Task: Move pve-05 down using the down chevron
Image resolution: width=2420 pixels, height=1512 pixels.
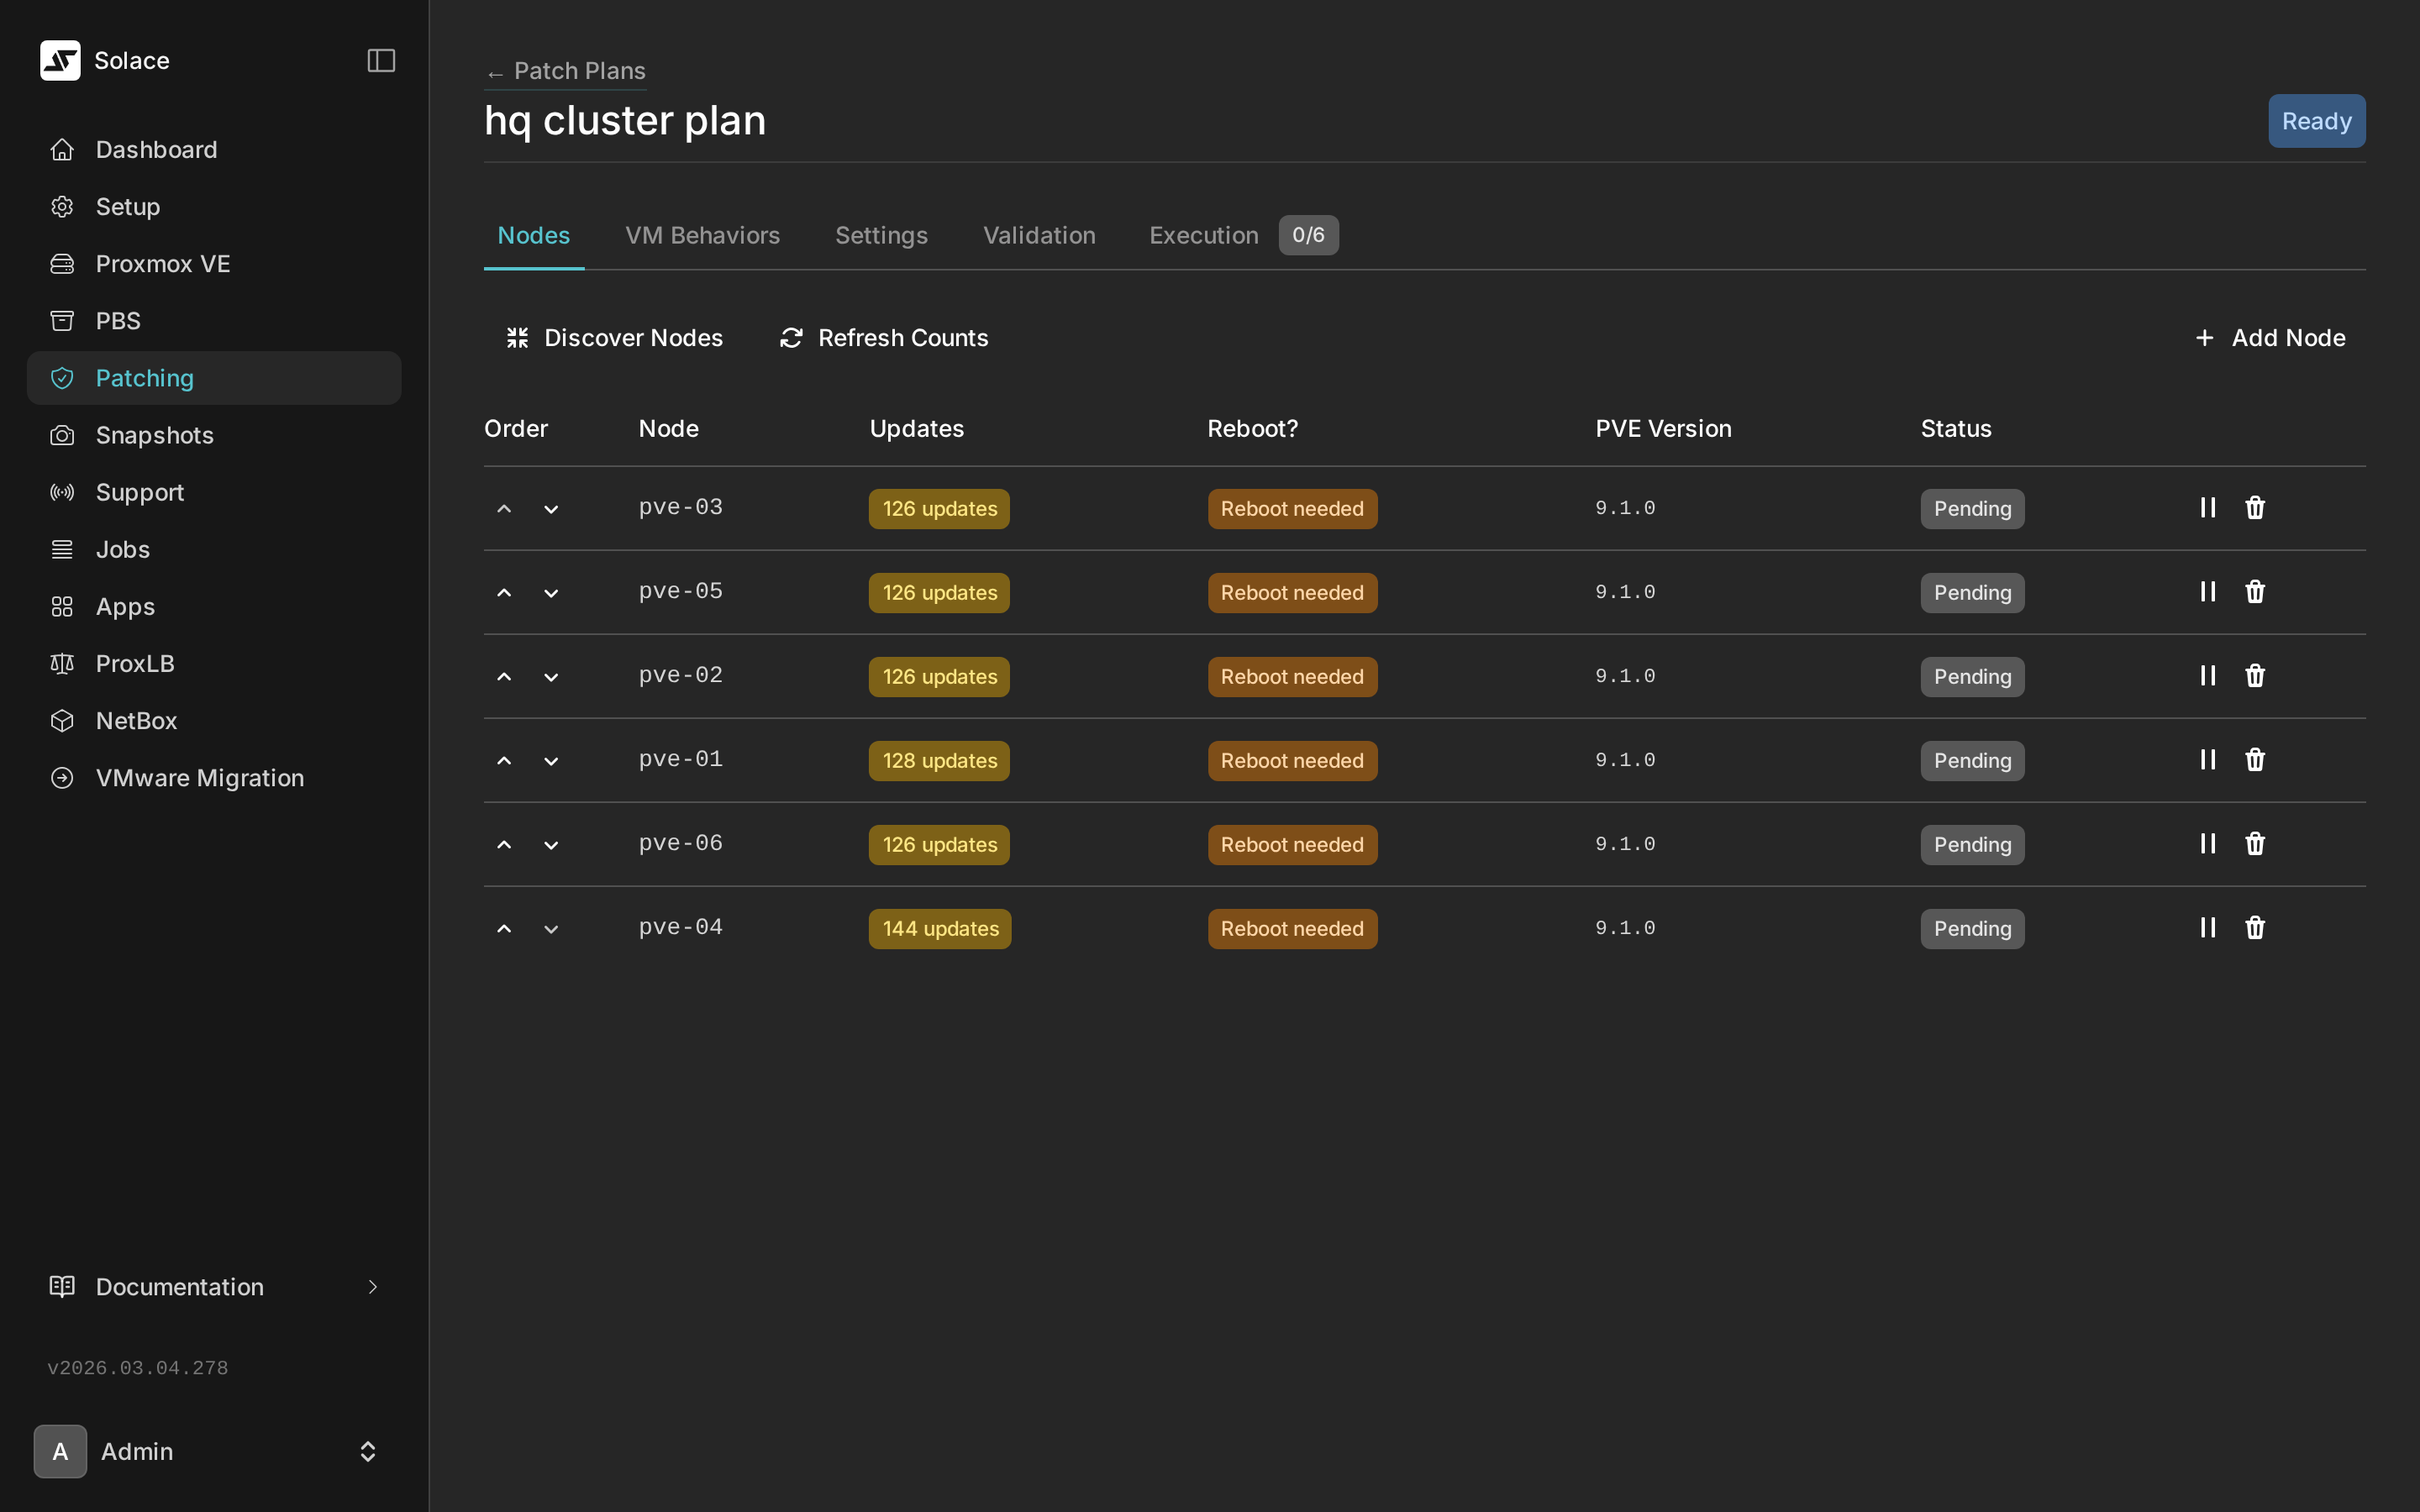Action: click(x=551, y=593)
